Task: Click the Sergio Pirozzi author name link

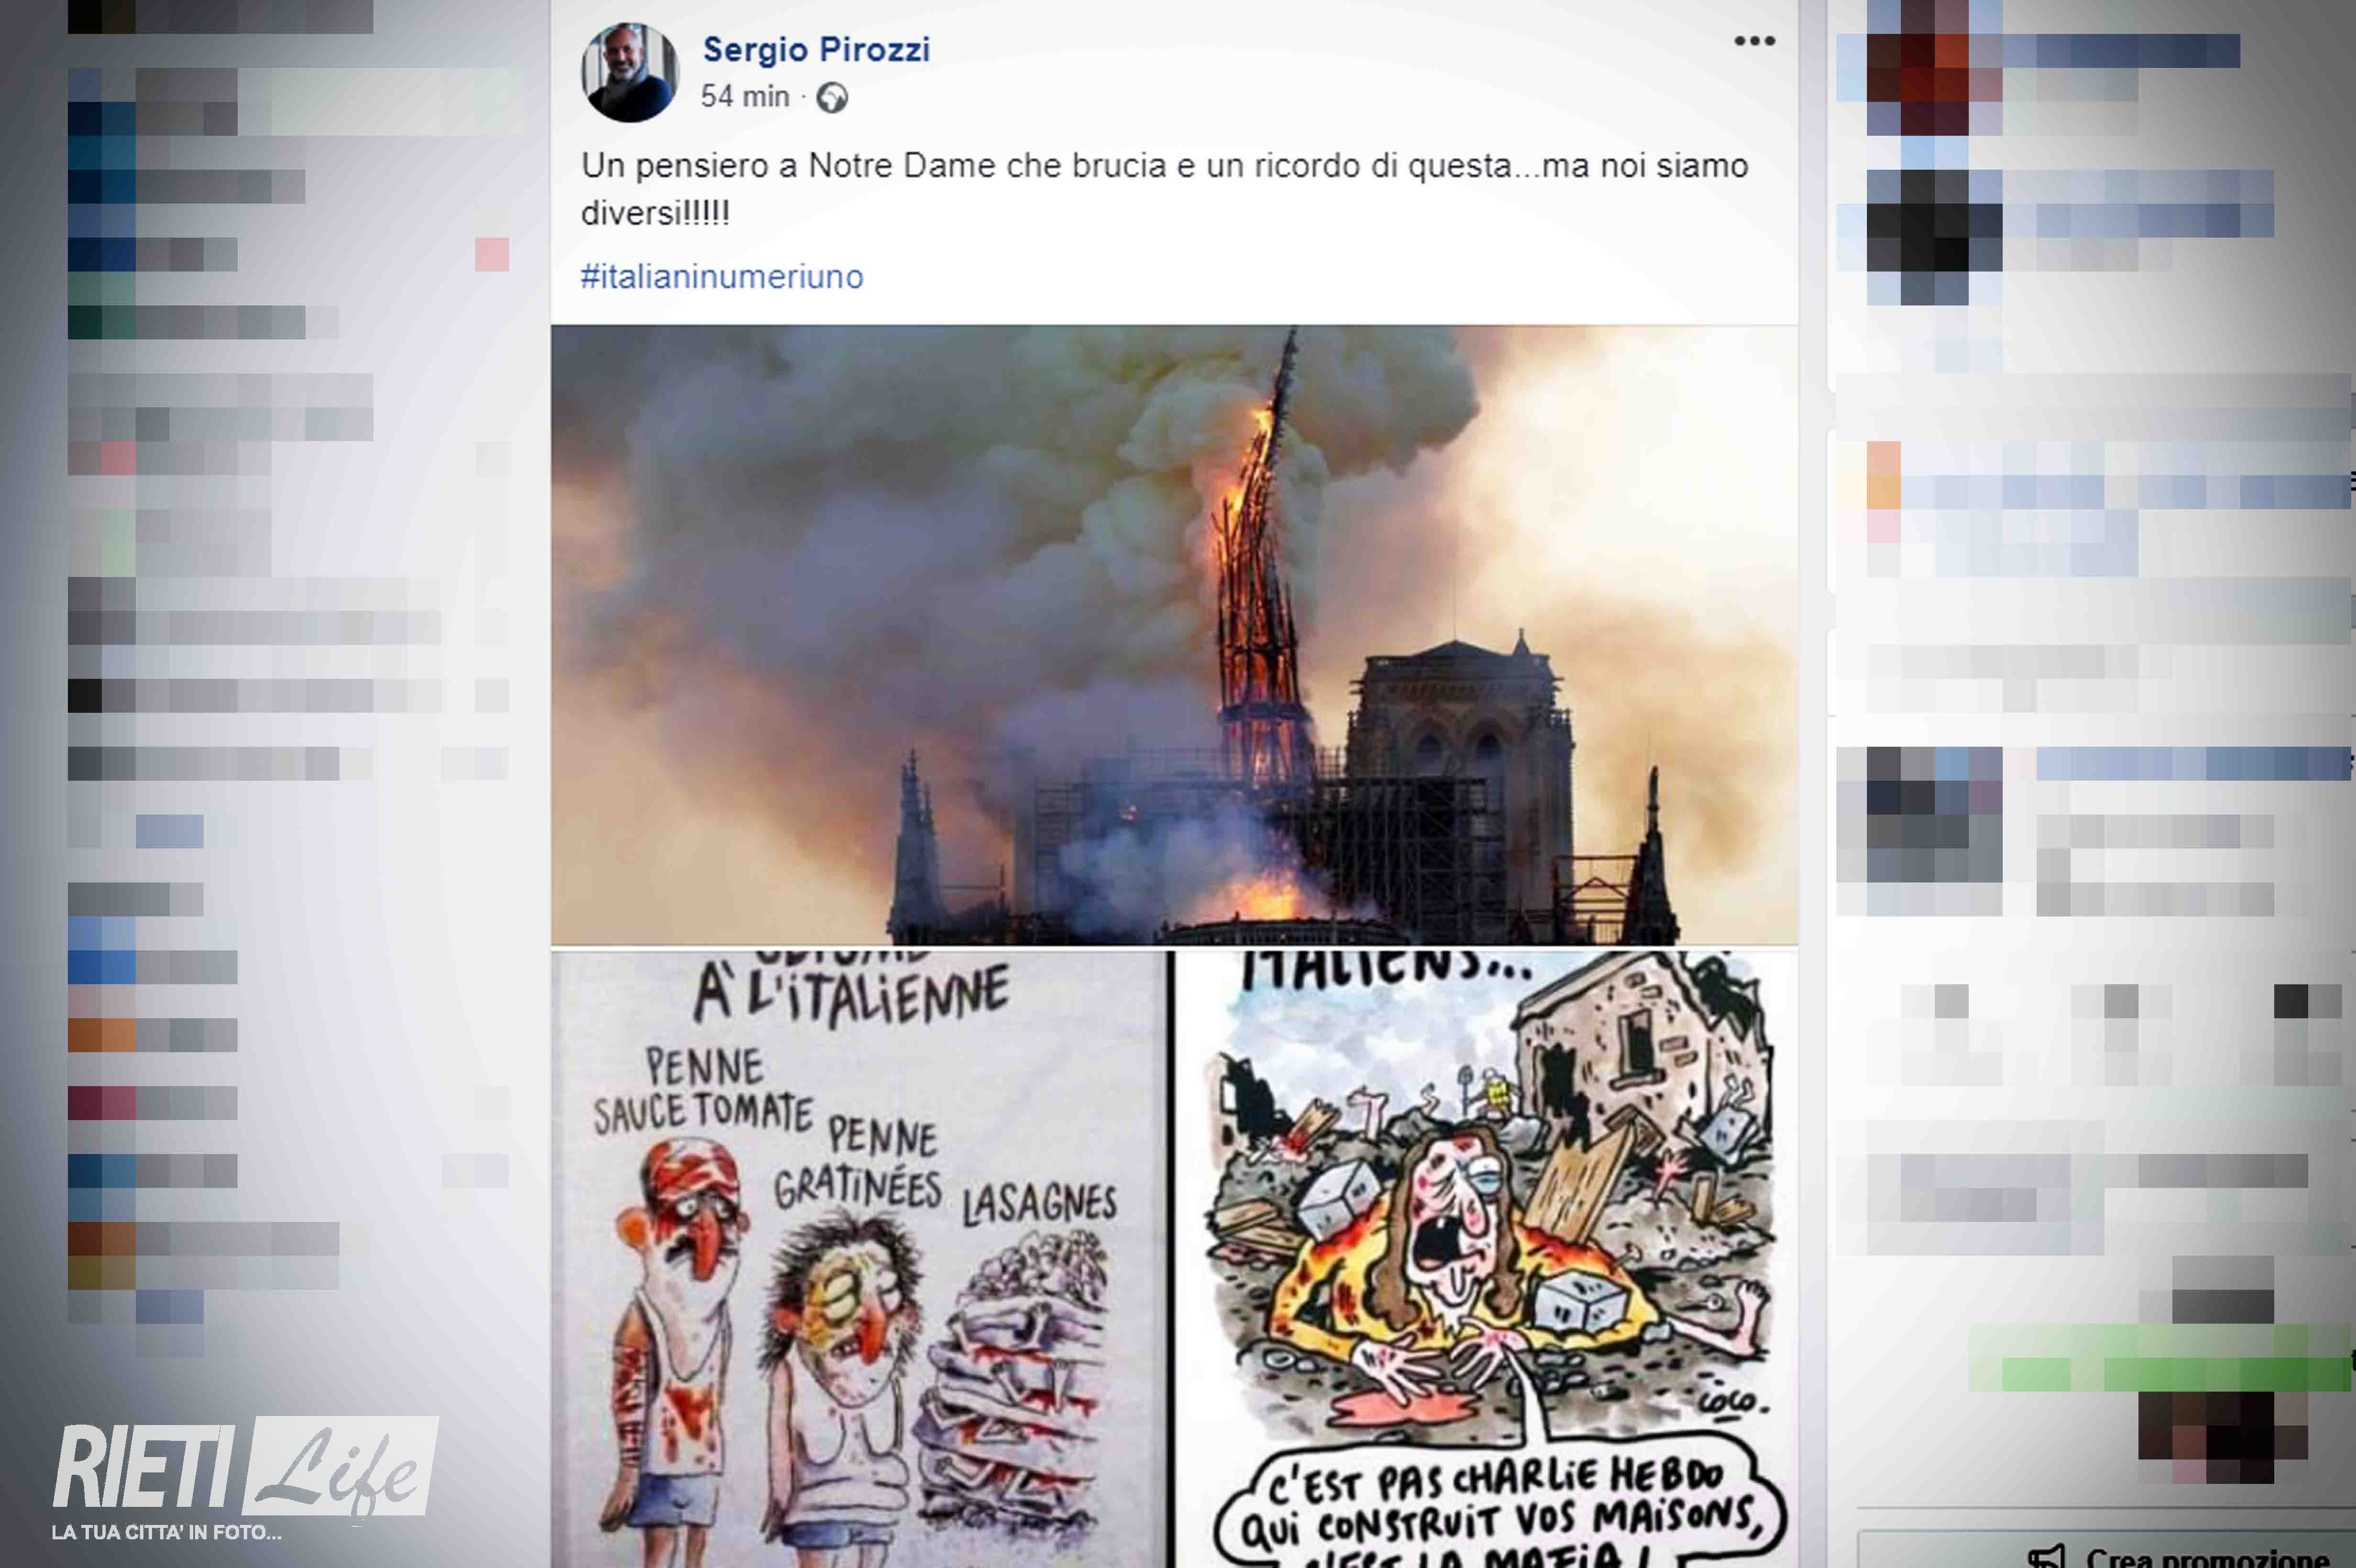Action: coord(816,49)
